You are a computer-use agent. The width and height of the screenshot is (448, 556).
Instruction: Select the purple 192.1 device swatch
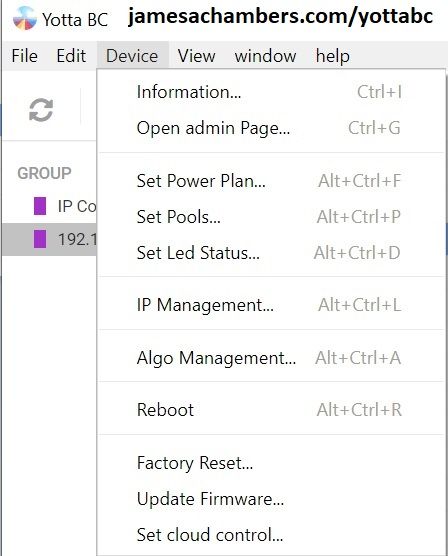tap(40, 239)
